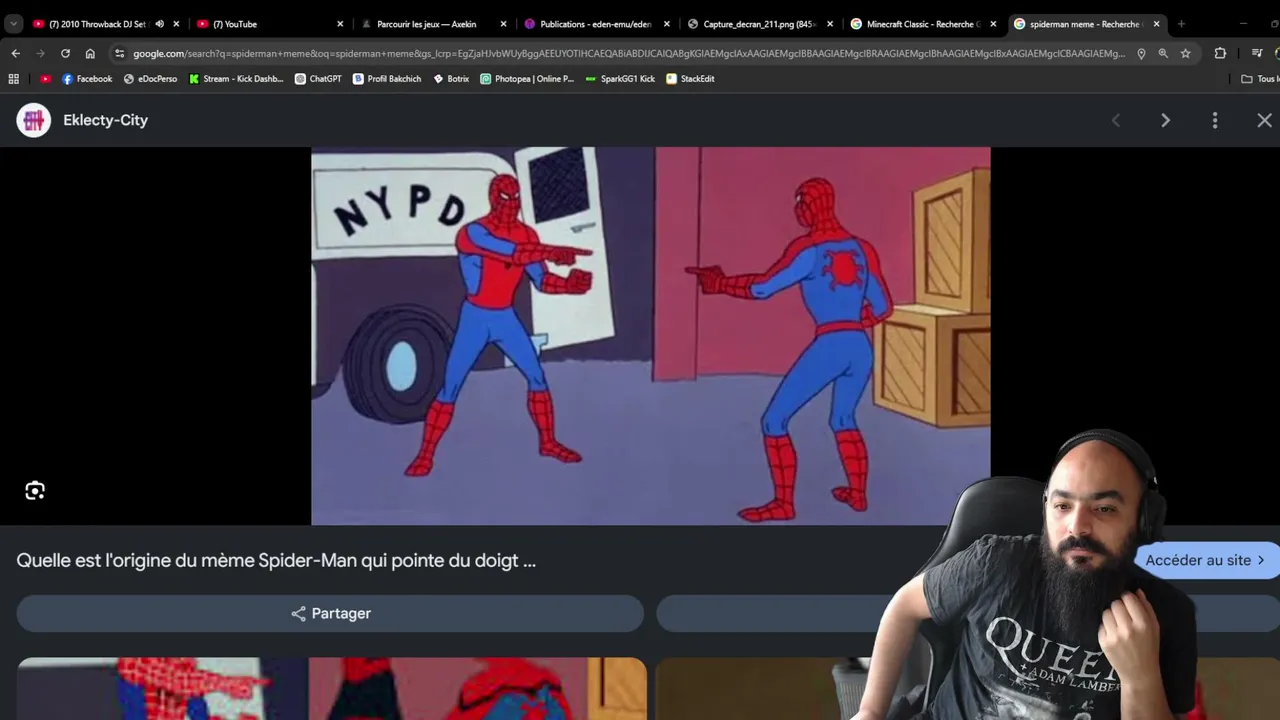Screen dimensions: 1280x720
Task: Mute the 2010 Throwback DJ Set tab audio
Action: [159, 24]
